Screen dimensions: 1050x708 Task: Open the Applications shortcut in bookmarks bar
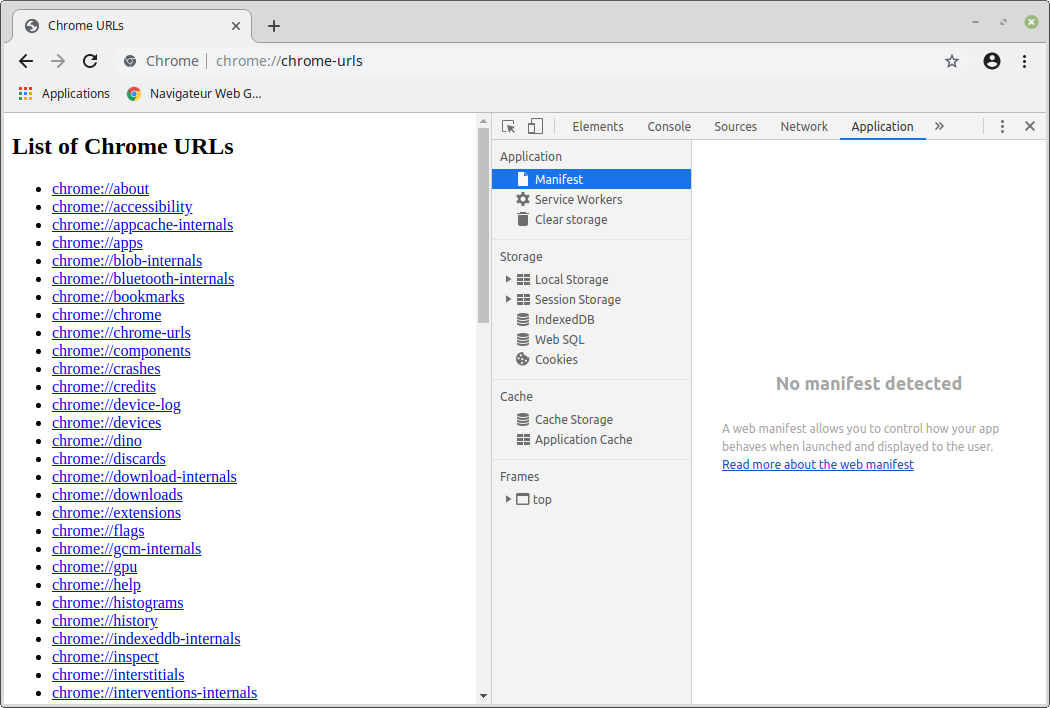(x=64, y=94)
